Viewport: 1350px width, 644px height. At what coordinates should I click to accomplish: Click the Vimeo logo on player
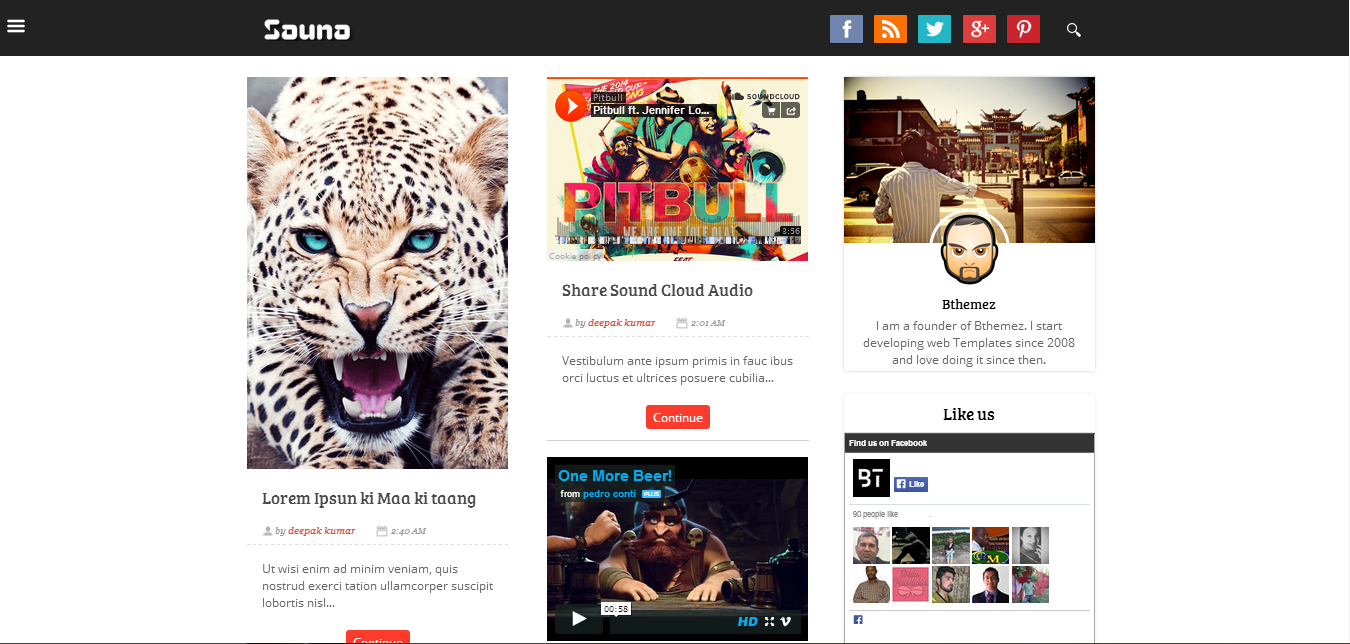(786, 621)
